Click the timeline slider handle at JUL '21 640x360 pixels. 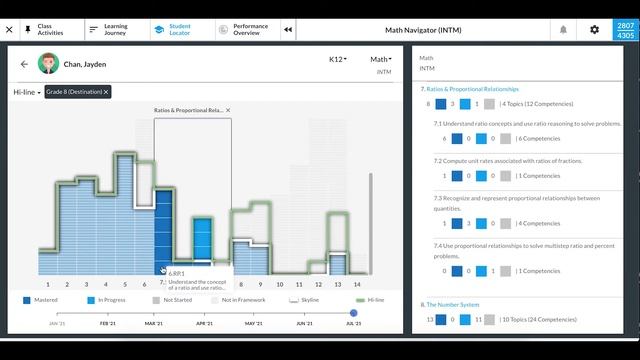point(353,313)
